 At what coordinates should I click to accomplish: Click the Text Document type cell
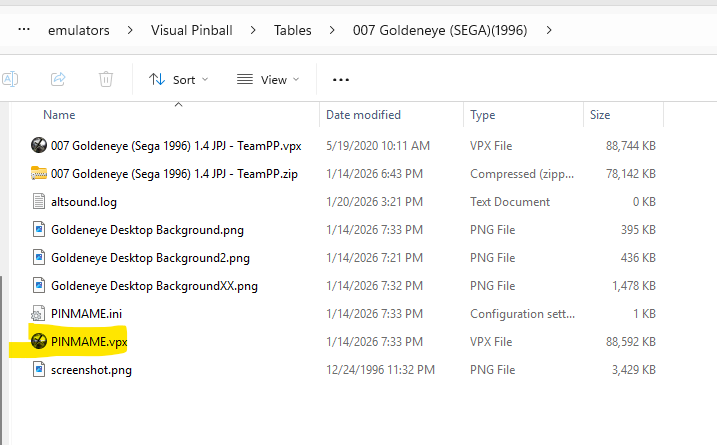coord(510,202)
